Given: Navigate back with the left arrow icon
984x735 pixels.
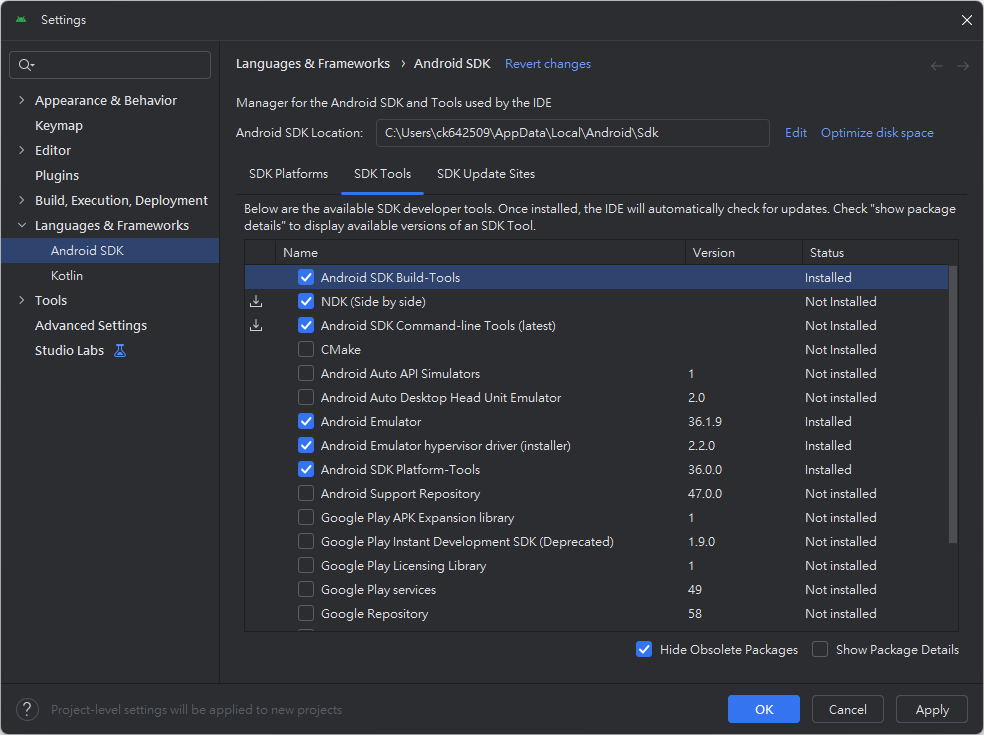Looking at the screenshot, I should point(936,66).
